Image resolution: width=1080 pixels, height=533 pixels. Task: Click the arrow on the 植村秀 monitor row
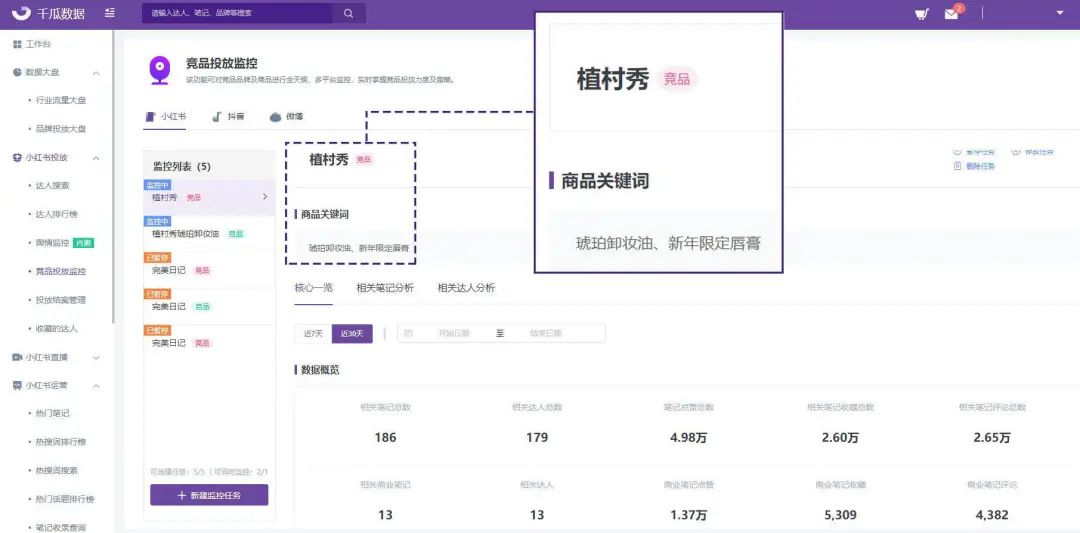[265, 197]
